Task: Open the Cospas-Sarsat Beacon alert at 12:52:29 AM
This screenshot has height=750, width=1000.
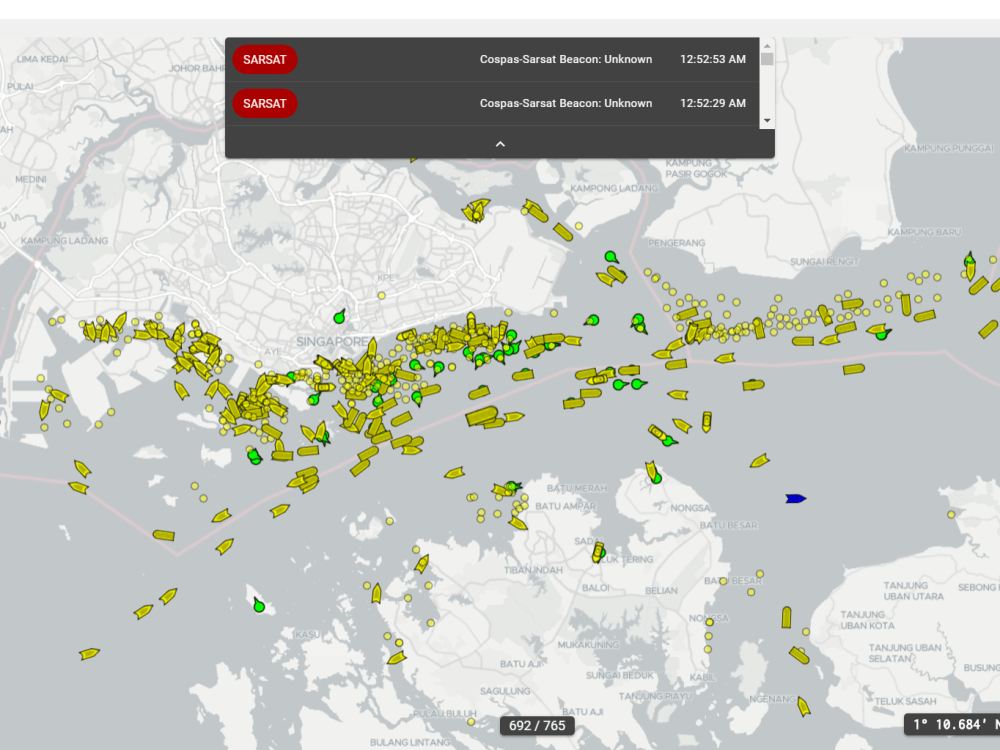Action: 492,103
